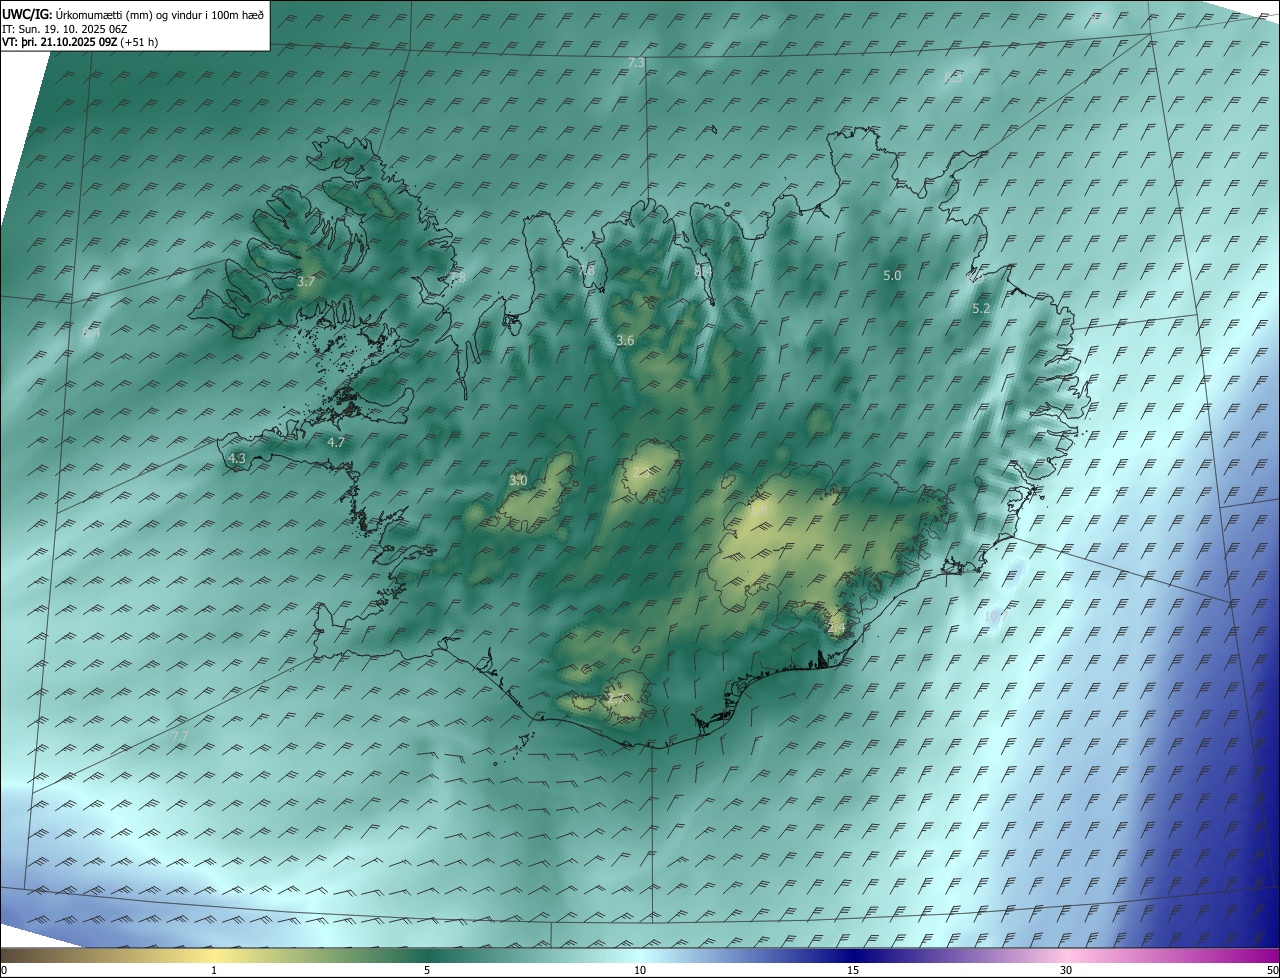Click the 5 tick on the color scale
This screenshot has width=1280, height=978.
click(x=427, y=970)
